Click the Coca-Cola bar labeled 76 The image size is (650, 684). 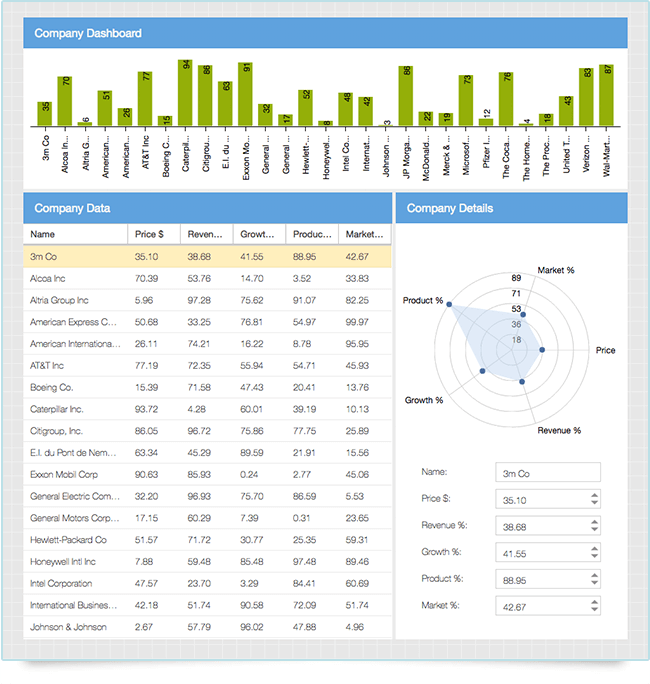pos(506,99)
